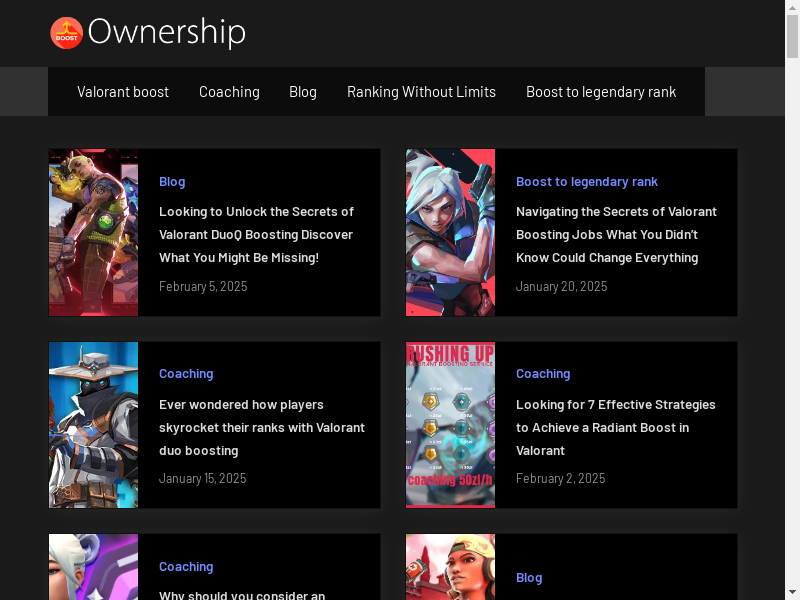The width and height of the screenshot is (800, 600).
Task: Open the masked gunslinger character thumbnail
Action: [94, 425]
